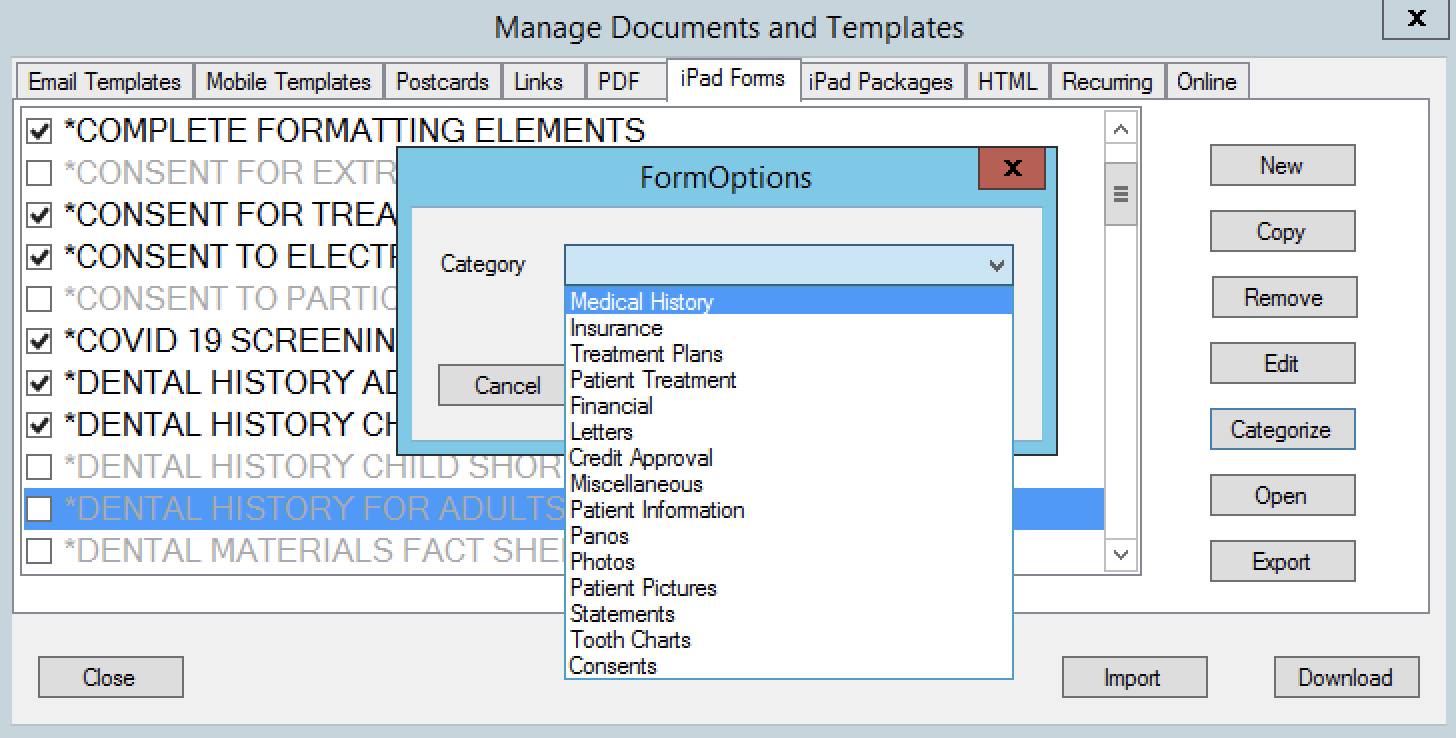Click the Download button
This screenshot has height=738, width=1456.
coord(1346,678)
